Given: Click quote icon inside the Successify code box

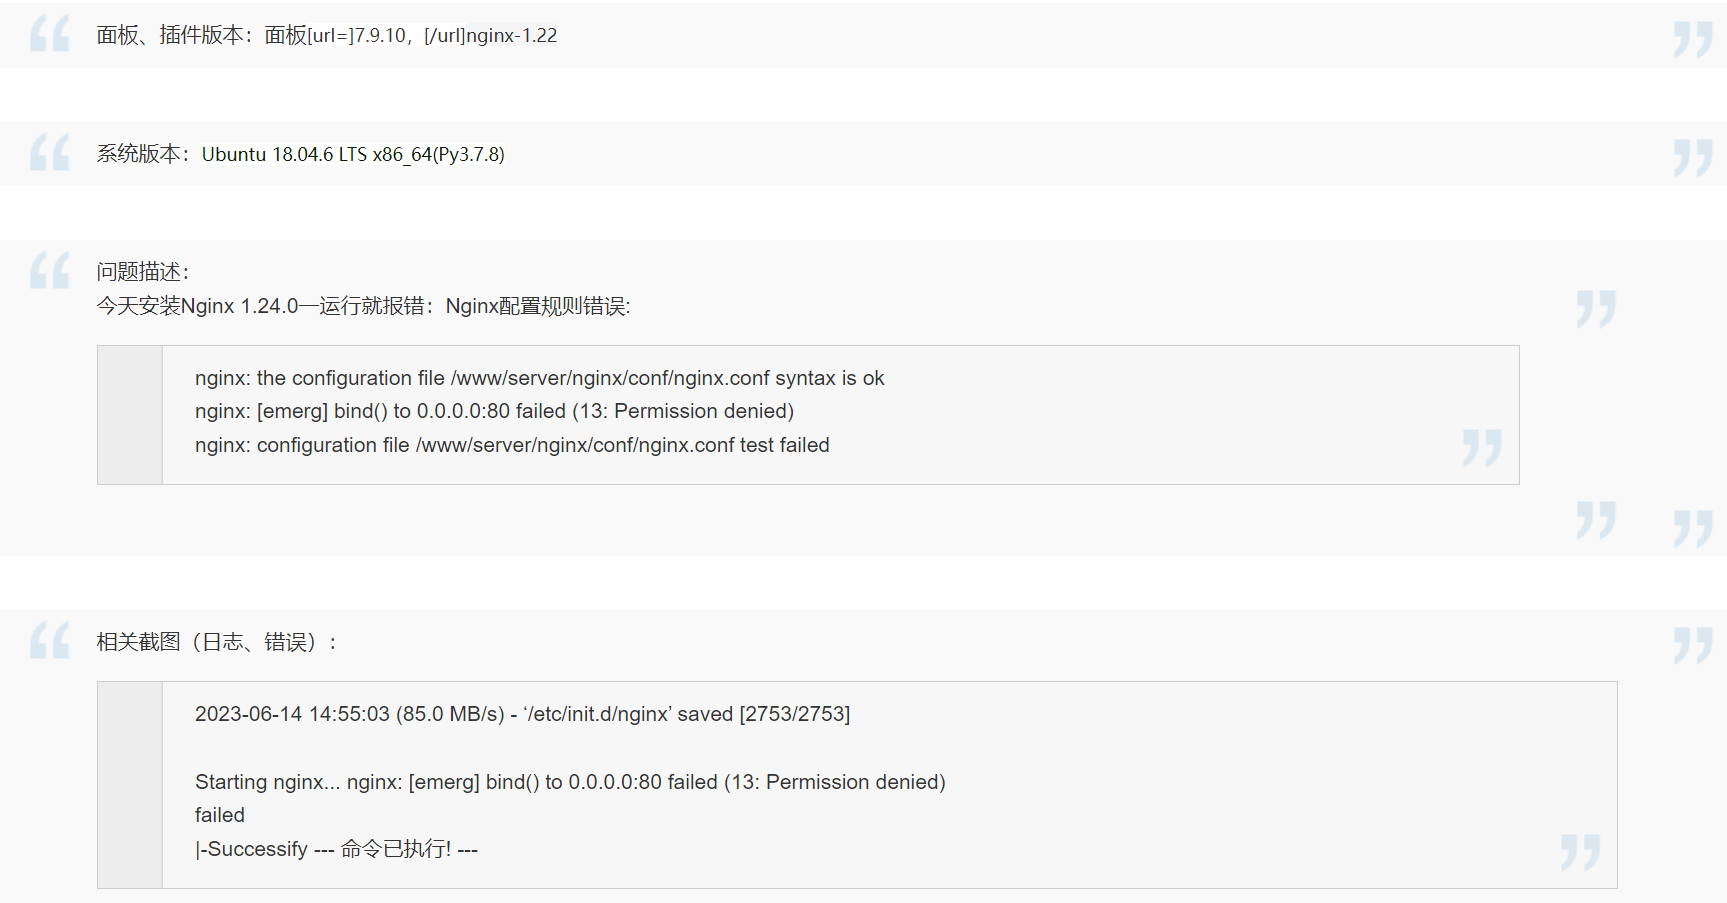Looking at the screenshot, I should pyautogui.click(x=1580, y=852).
